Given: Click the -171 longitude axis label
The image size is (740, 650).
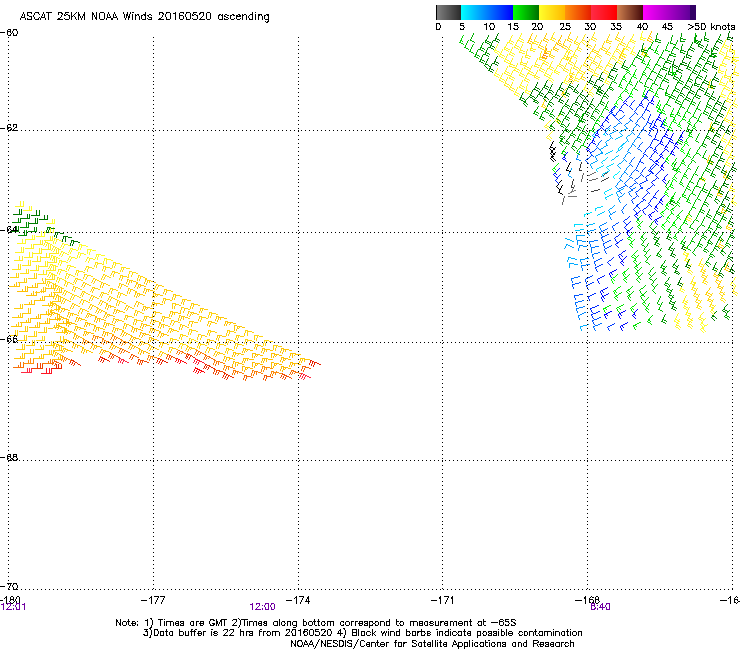Looking at the screenshot, I should coord(442,600).
